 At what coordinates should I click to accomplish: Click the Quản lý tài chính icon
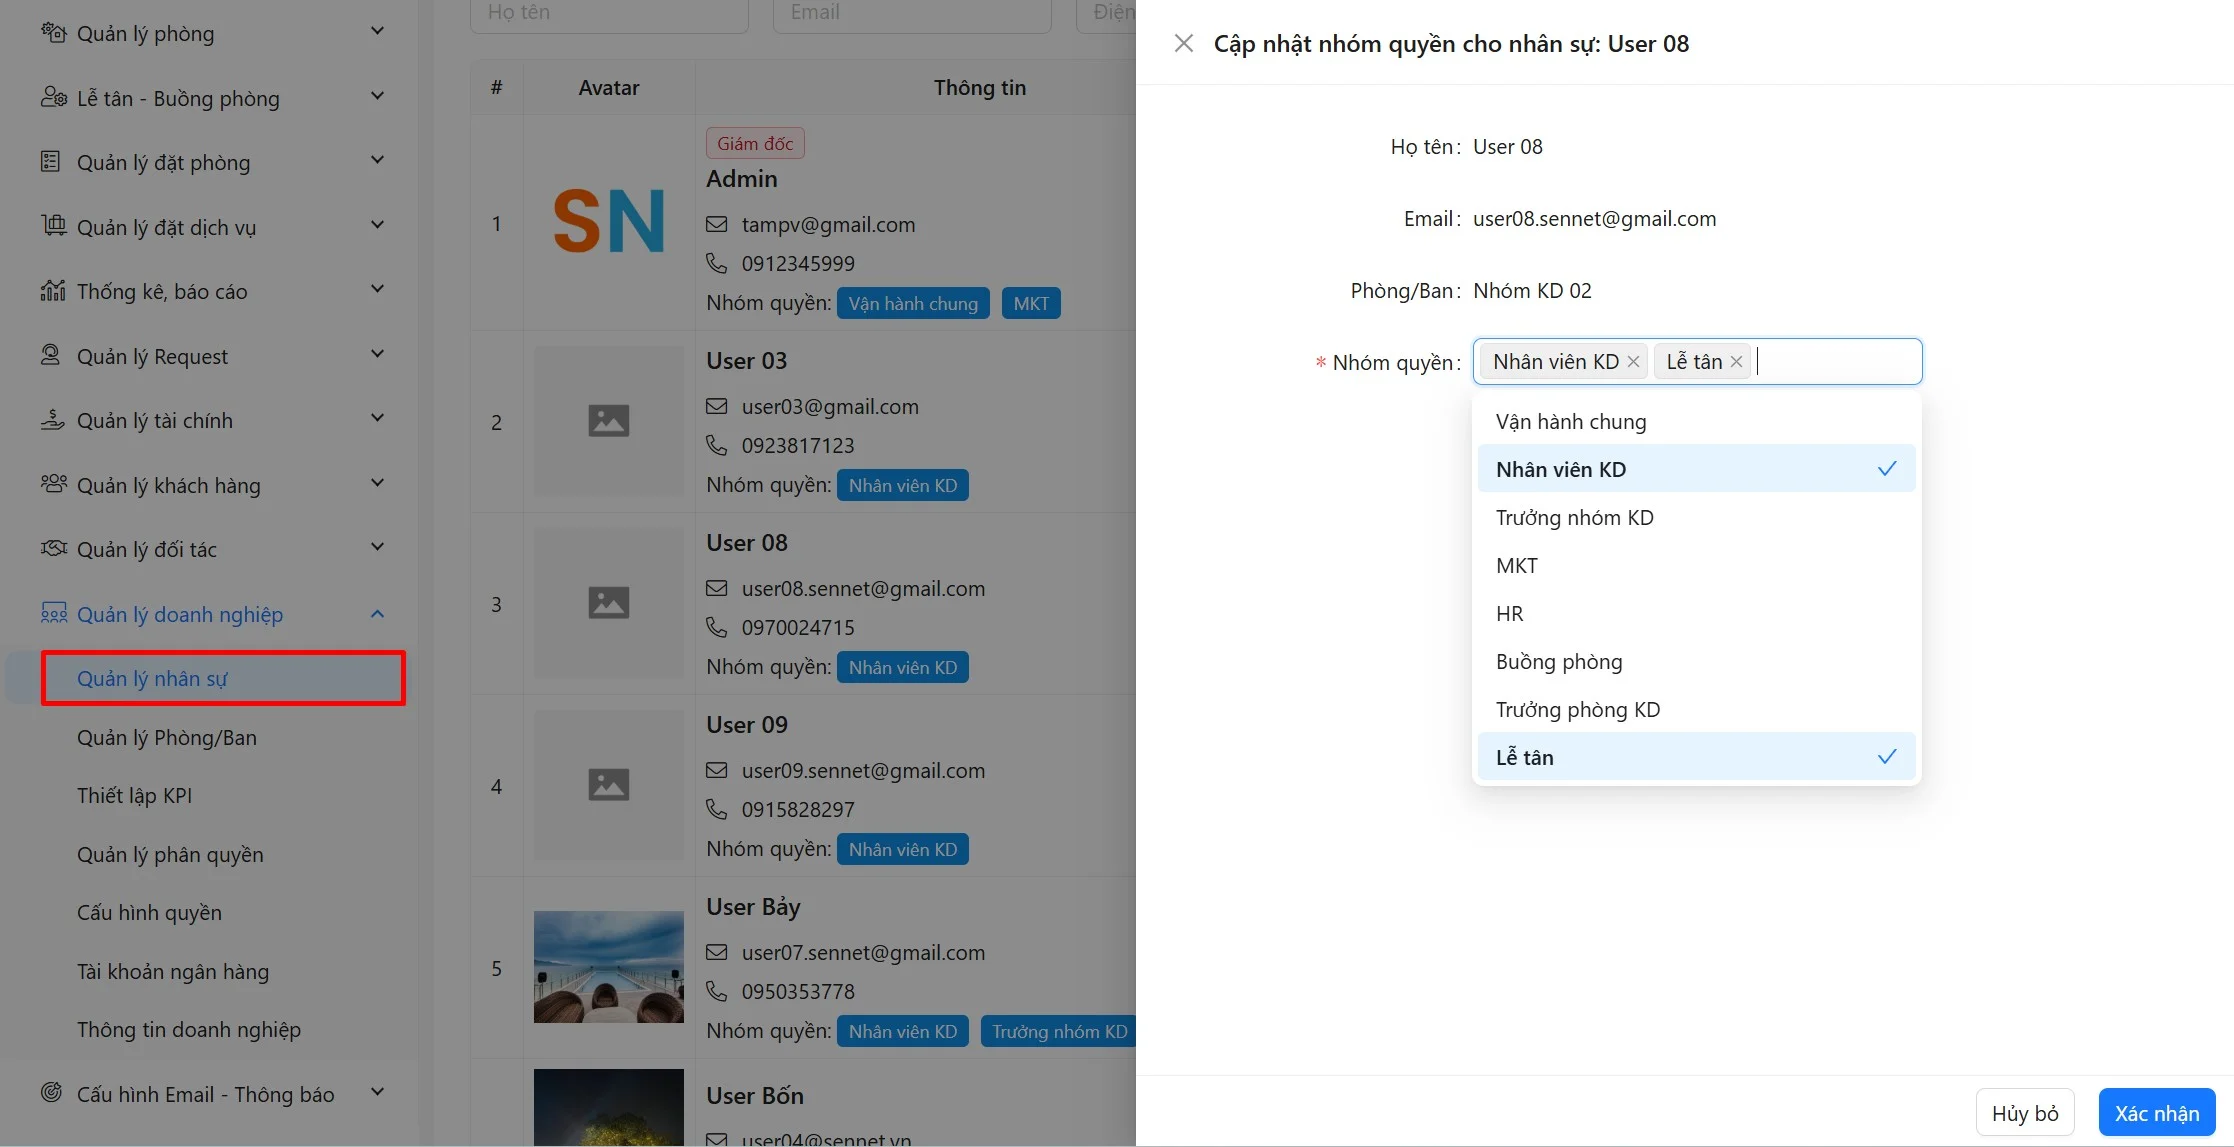coord(53,420)
